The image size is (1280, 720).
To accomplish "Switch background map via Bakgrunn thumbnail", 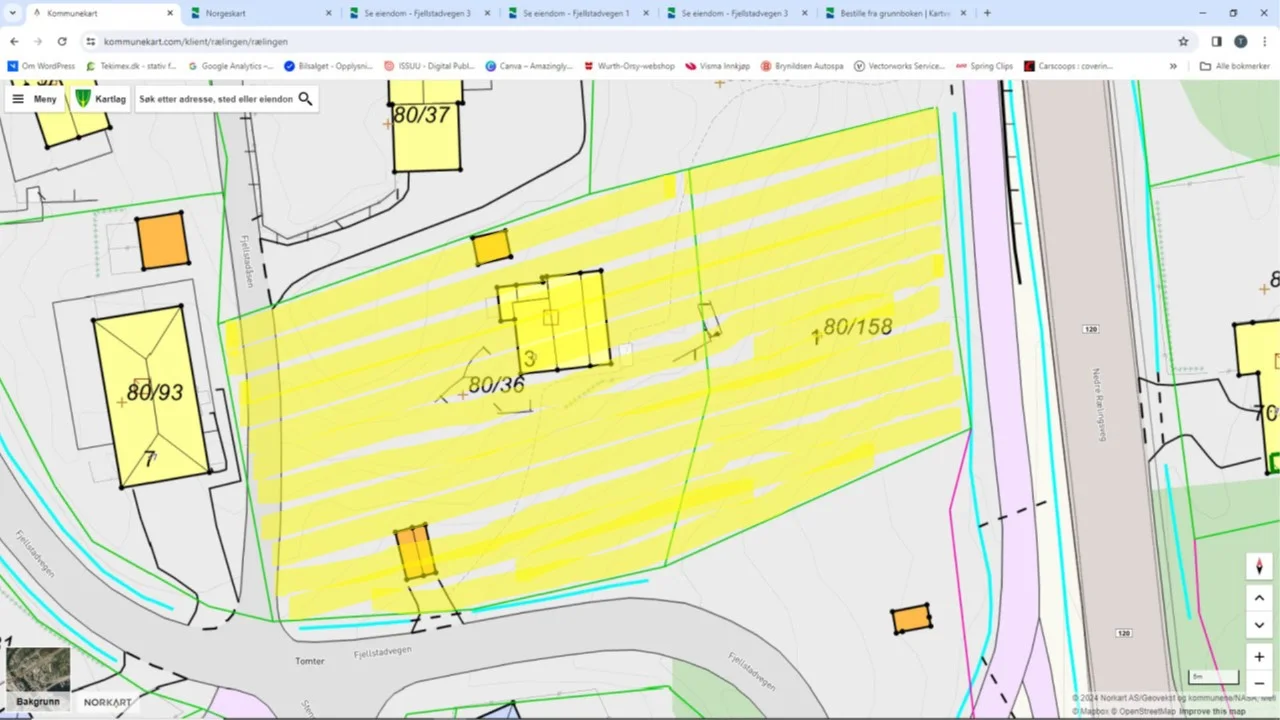I will point(39,679).
